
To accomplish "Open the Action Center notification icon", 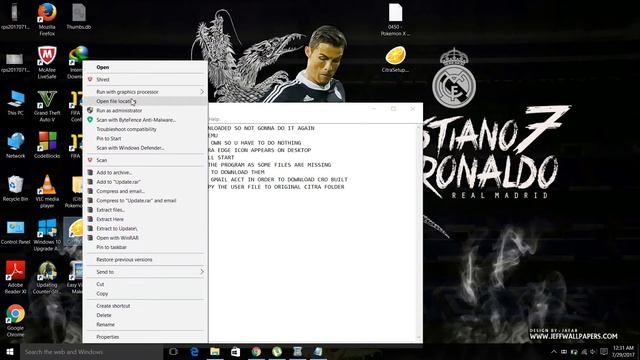I will (x=604, y=352).
